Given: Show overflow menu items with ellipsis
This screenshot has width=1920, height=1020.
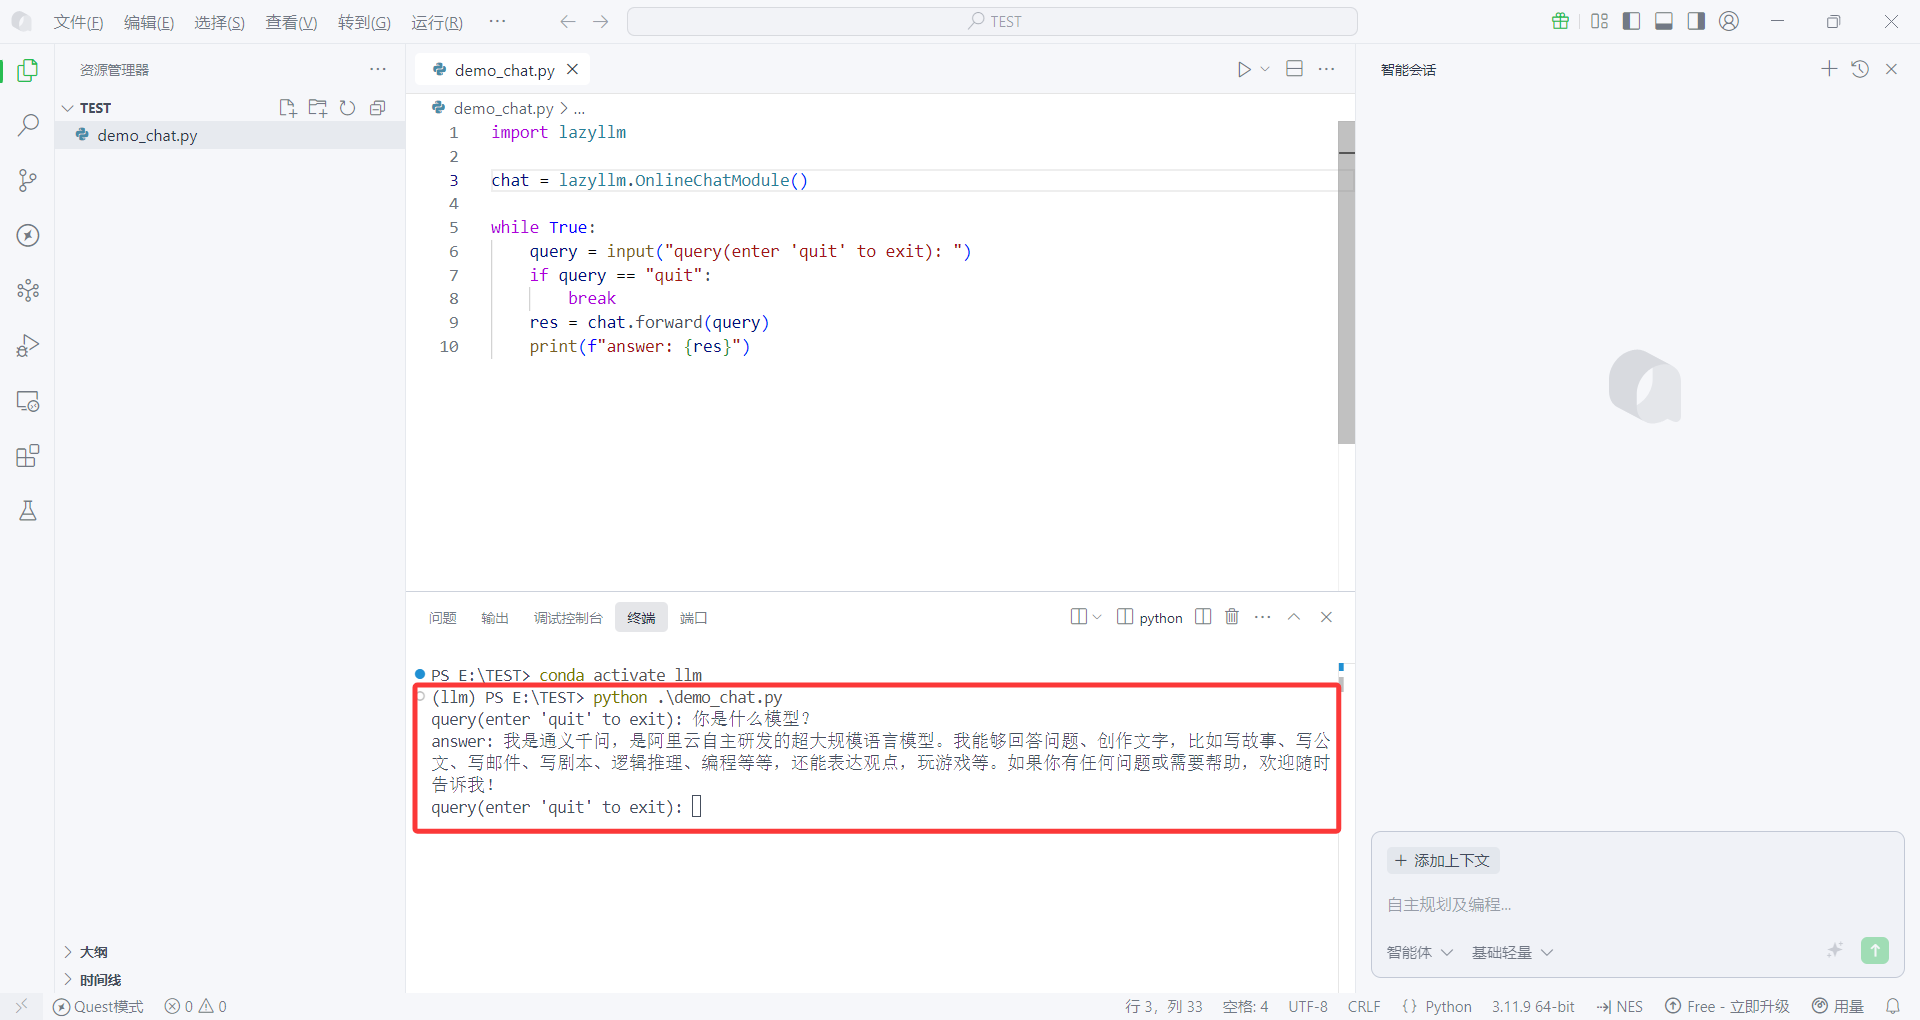Looking at the screenshot, I should [497, 21].
